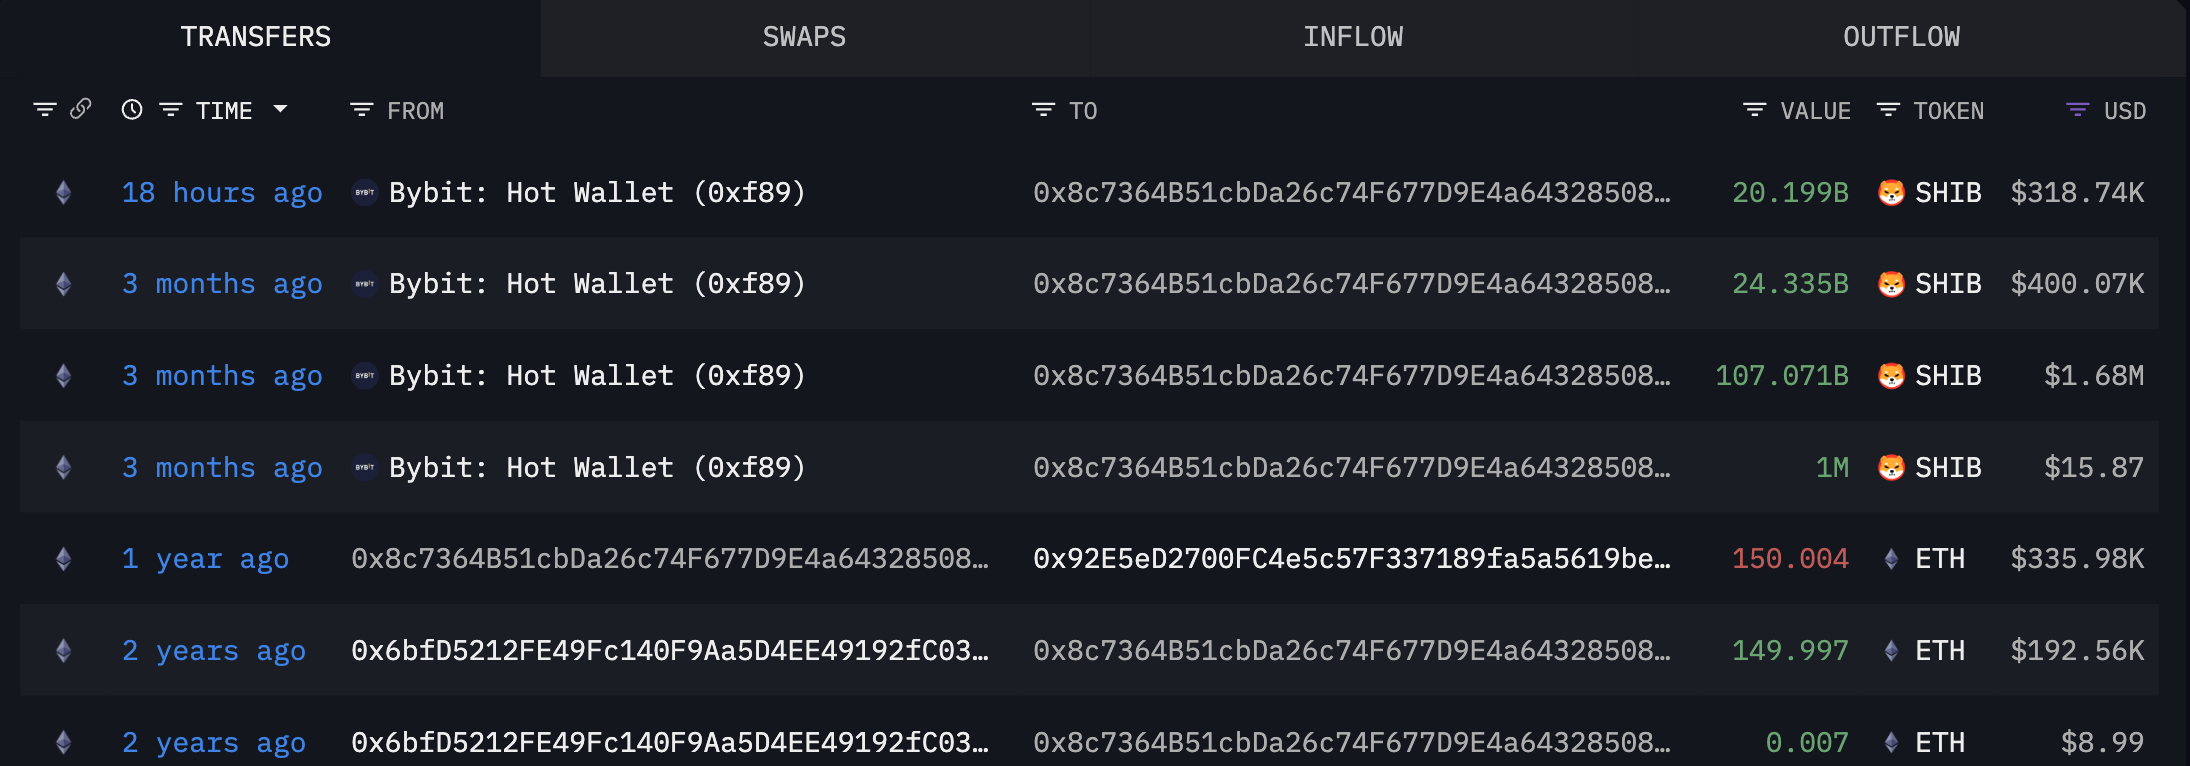Image resolution: width=2190 pixels, height=766 pixels.
Task: Switch to the SWAPS tab
Action: (x=804, y=37)
